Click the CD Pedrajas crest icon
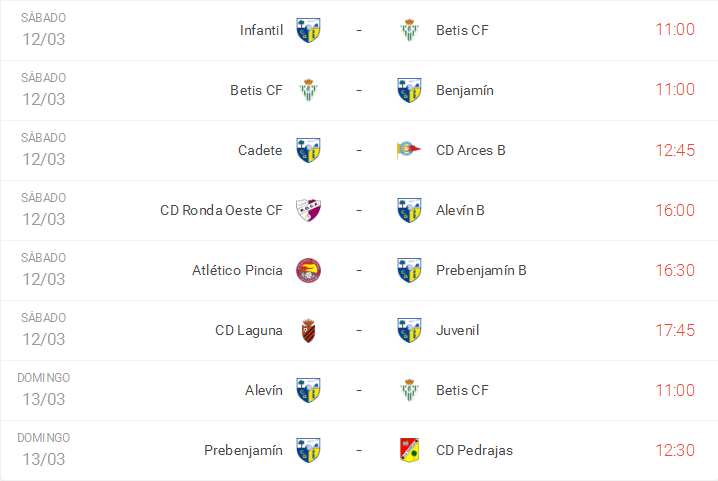This screenshot has width=718, height=481. (x=408, y=450)
